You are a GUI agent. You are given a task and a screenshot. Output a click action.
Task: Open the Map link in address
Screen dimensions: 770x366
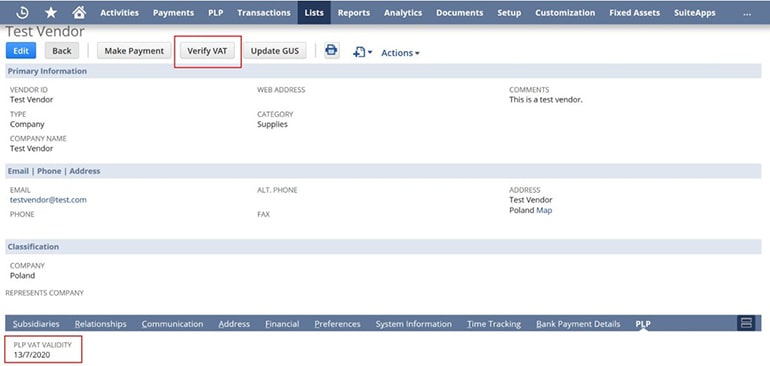tap(544, 210)
